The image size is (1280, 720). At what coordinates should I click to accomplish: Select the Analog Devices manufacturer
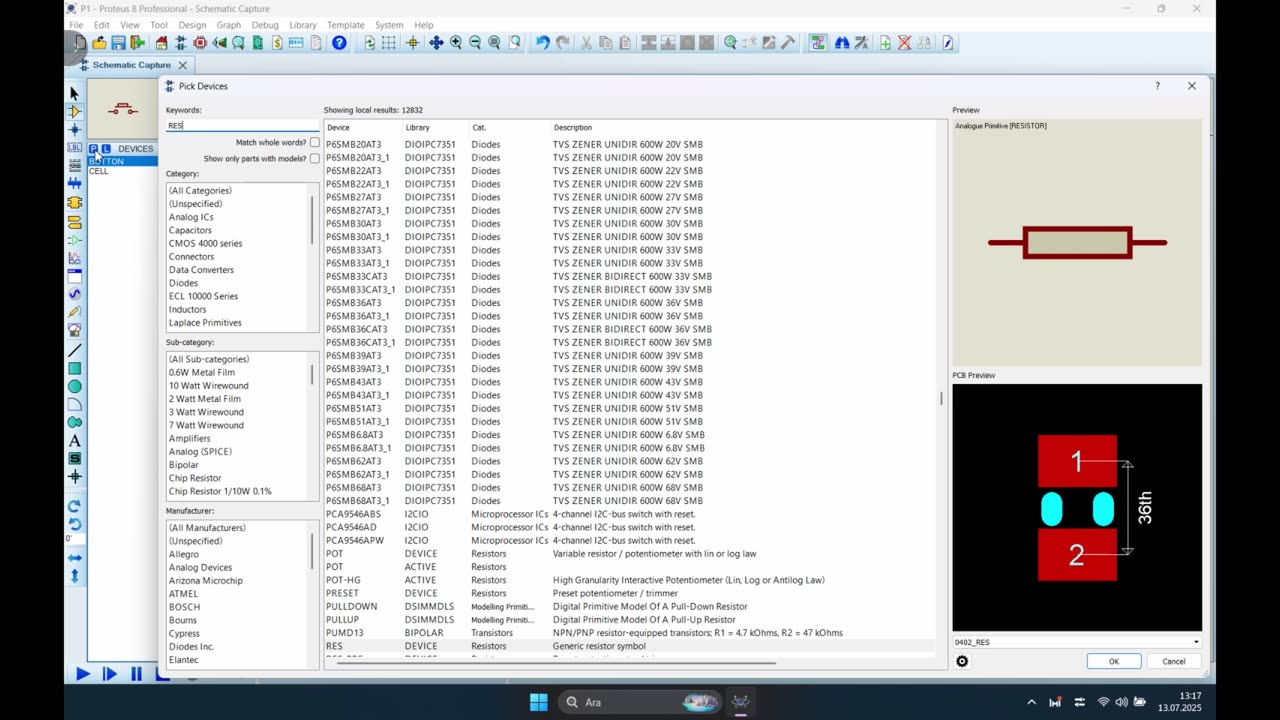click(200, 567)
